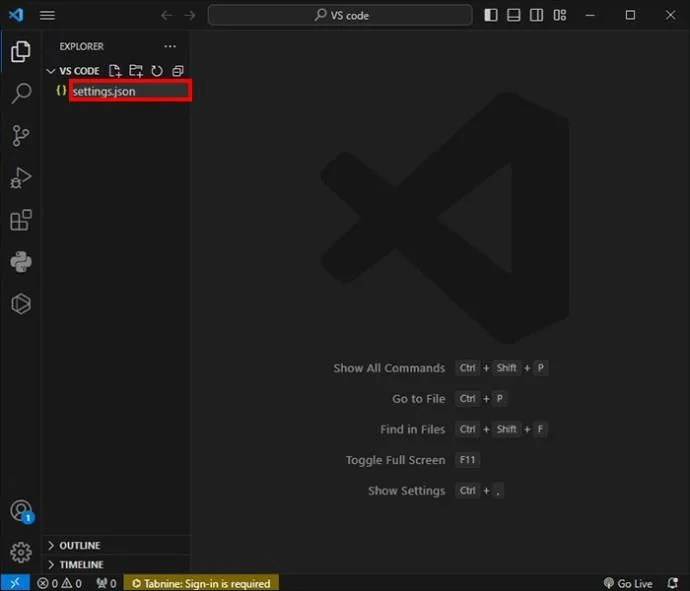Open the Source Control view
Screen dimensions: 690x591
point(21,136)
